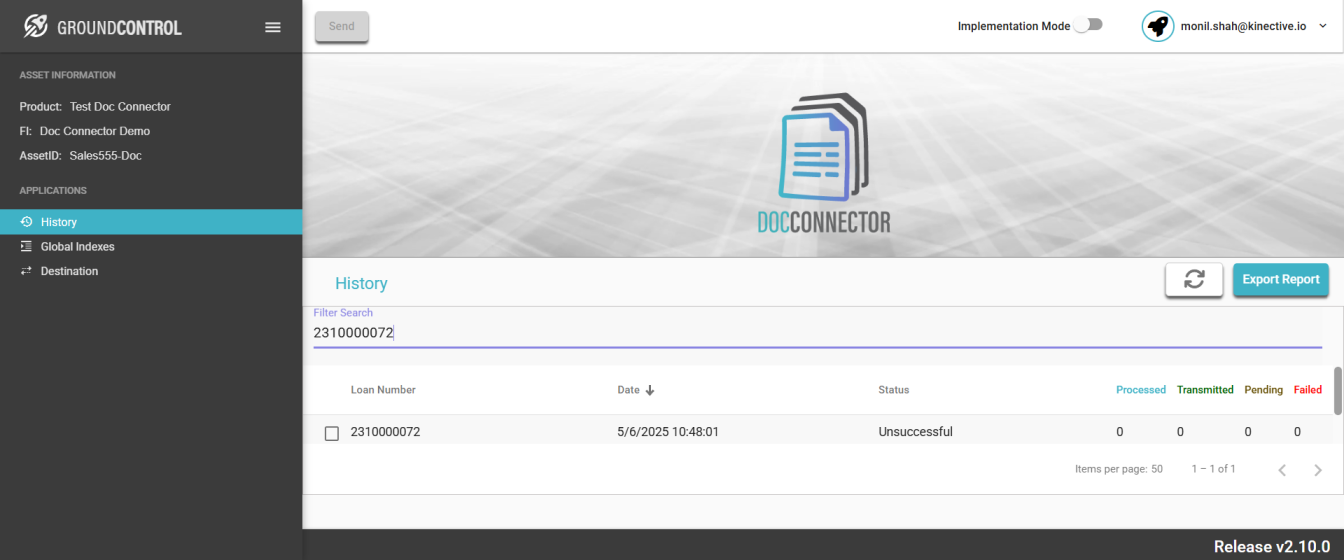
Task: Click the vertical scrollbar beside the table
Action: [x=1338, y=391]
